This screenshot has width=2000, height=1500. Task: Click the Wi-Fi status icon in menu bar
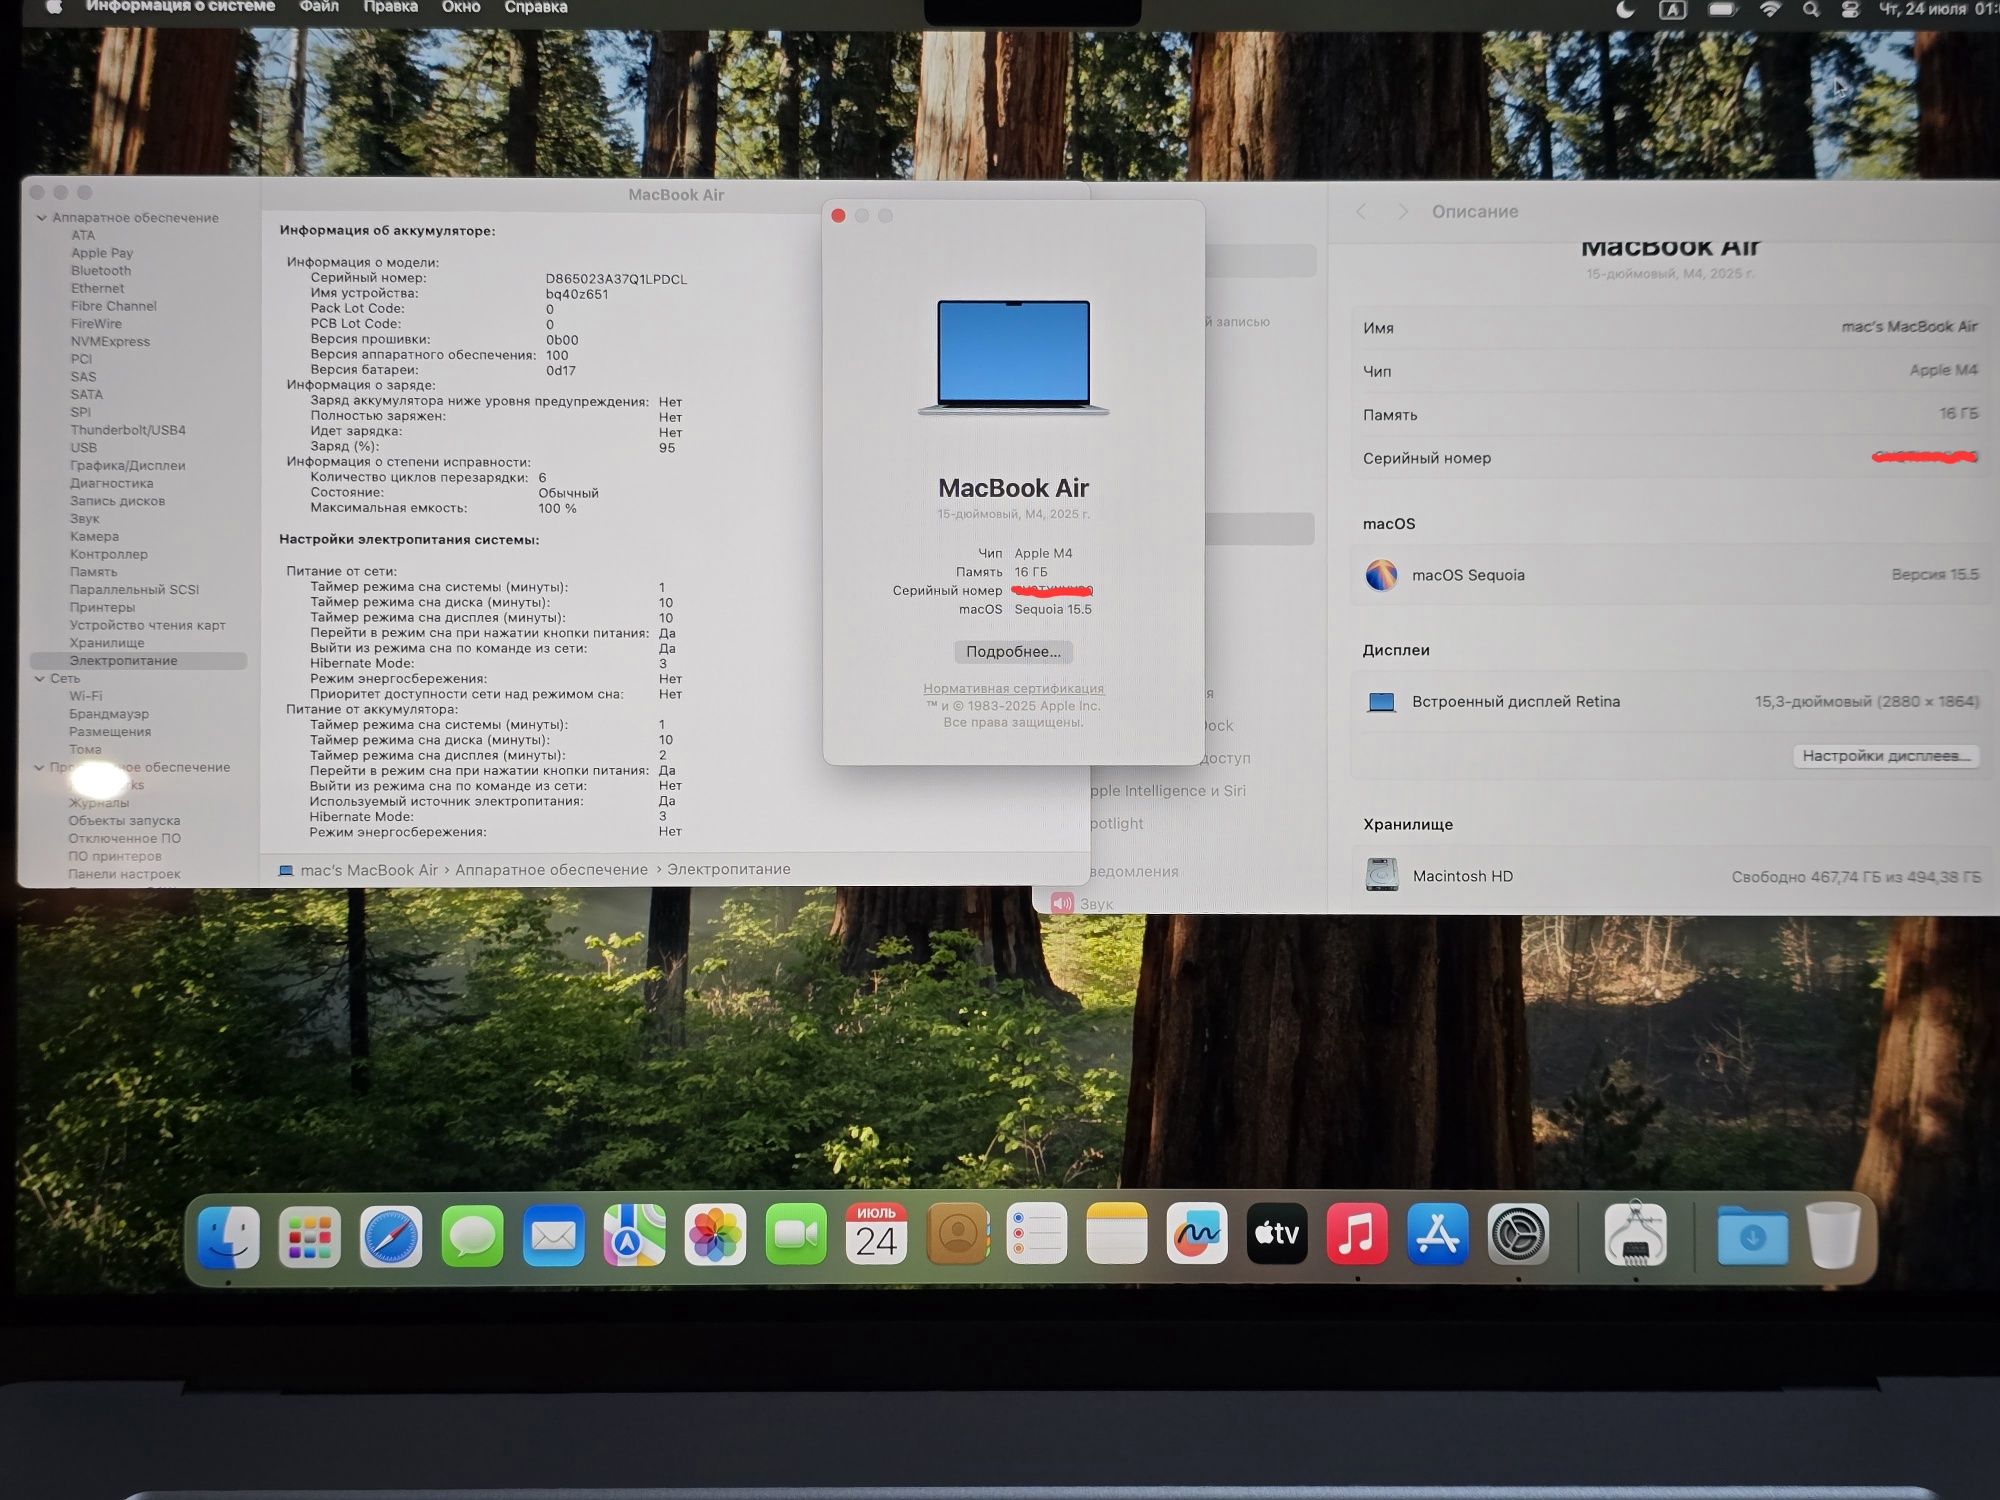point(1771,9)
